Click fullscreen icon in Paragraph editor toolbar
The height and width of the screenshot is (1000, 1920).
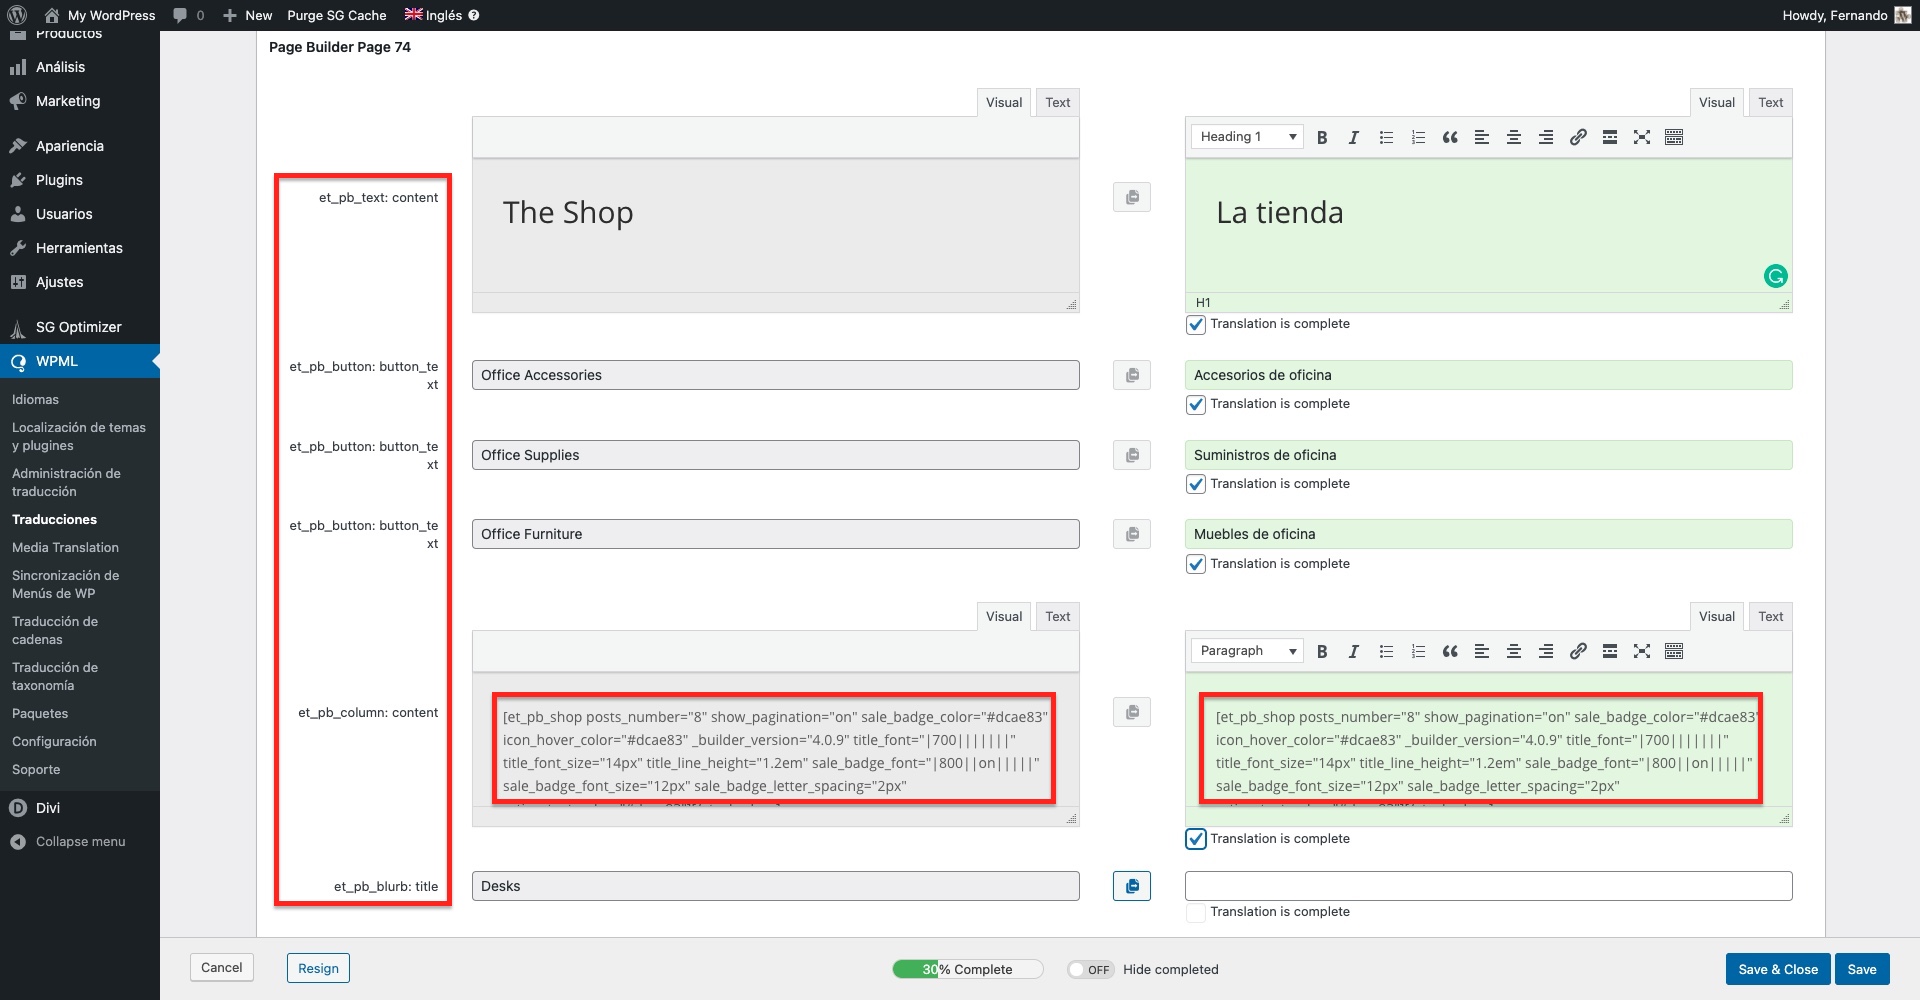tap(1641, 652)
